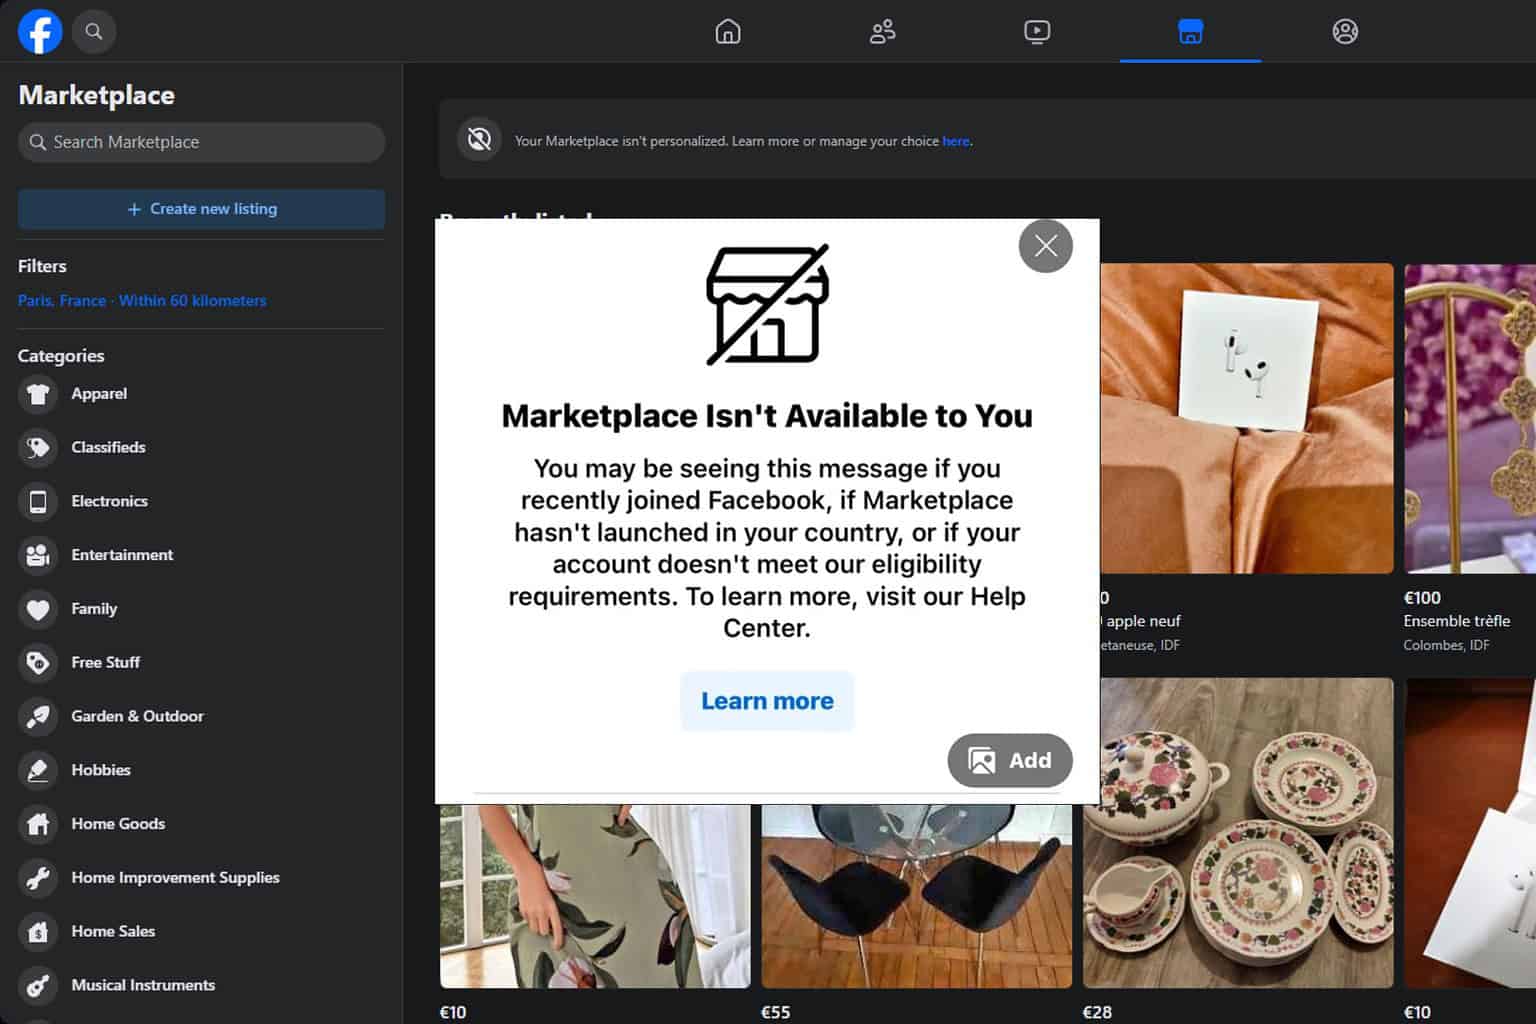Open the Apparel category label

[99, 394]
